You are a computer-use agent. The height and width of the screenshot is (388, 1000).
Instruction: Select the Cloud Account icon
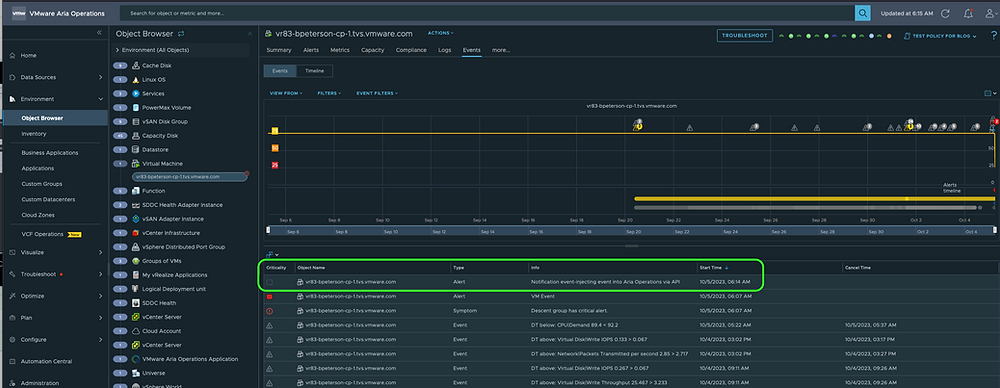click(136, 331)
